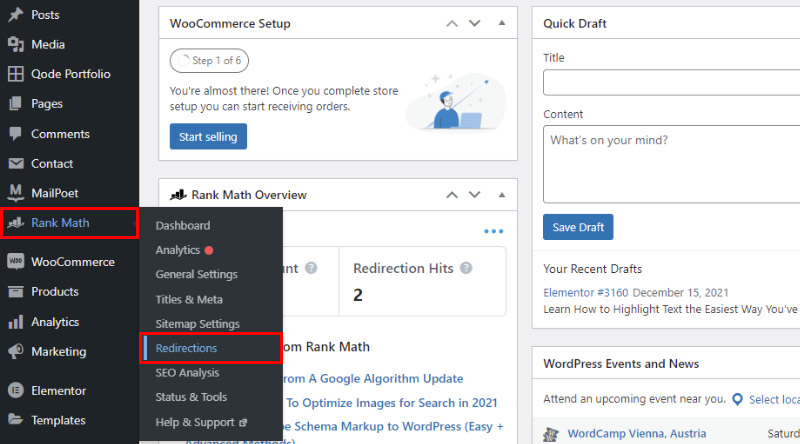Open Titles & Meta submenu item
The image size is (800, 444).
click(189, 299)
